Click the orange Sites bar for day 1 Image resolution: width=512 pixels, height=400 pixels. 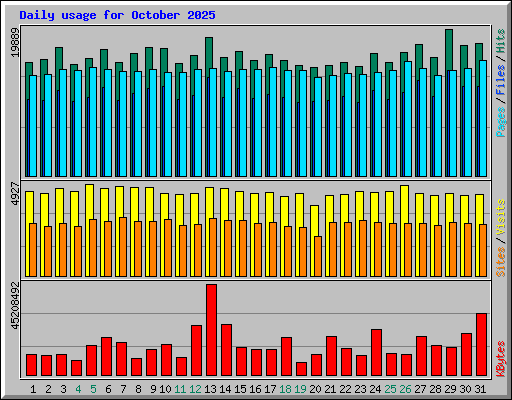(x=33, y=250)
